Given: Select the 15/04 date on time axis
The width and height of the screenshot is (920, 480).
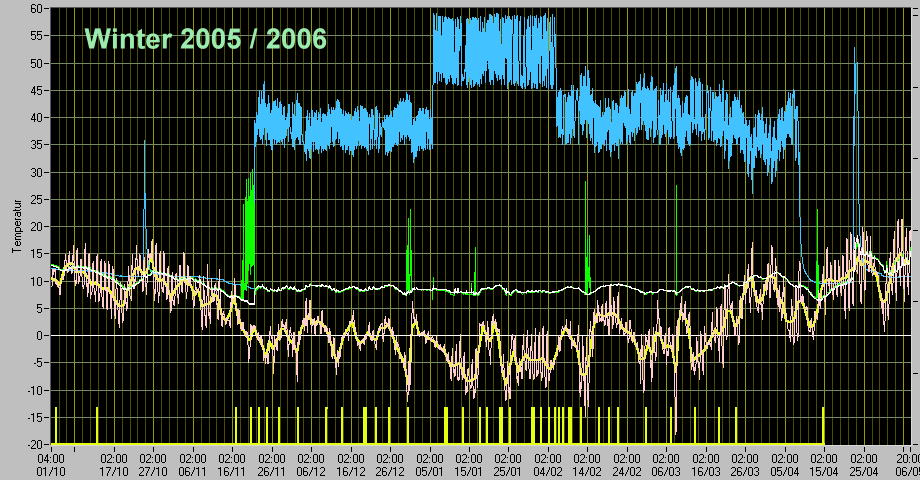Looking at the screenshot, I should click(824, 470).
